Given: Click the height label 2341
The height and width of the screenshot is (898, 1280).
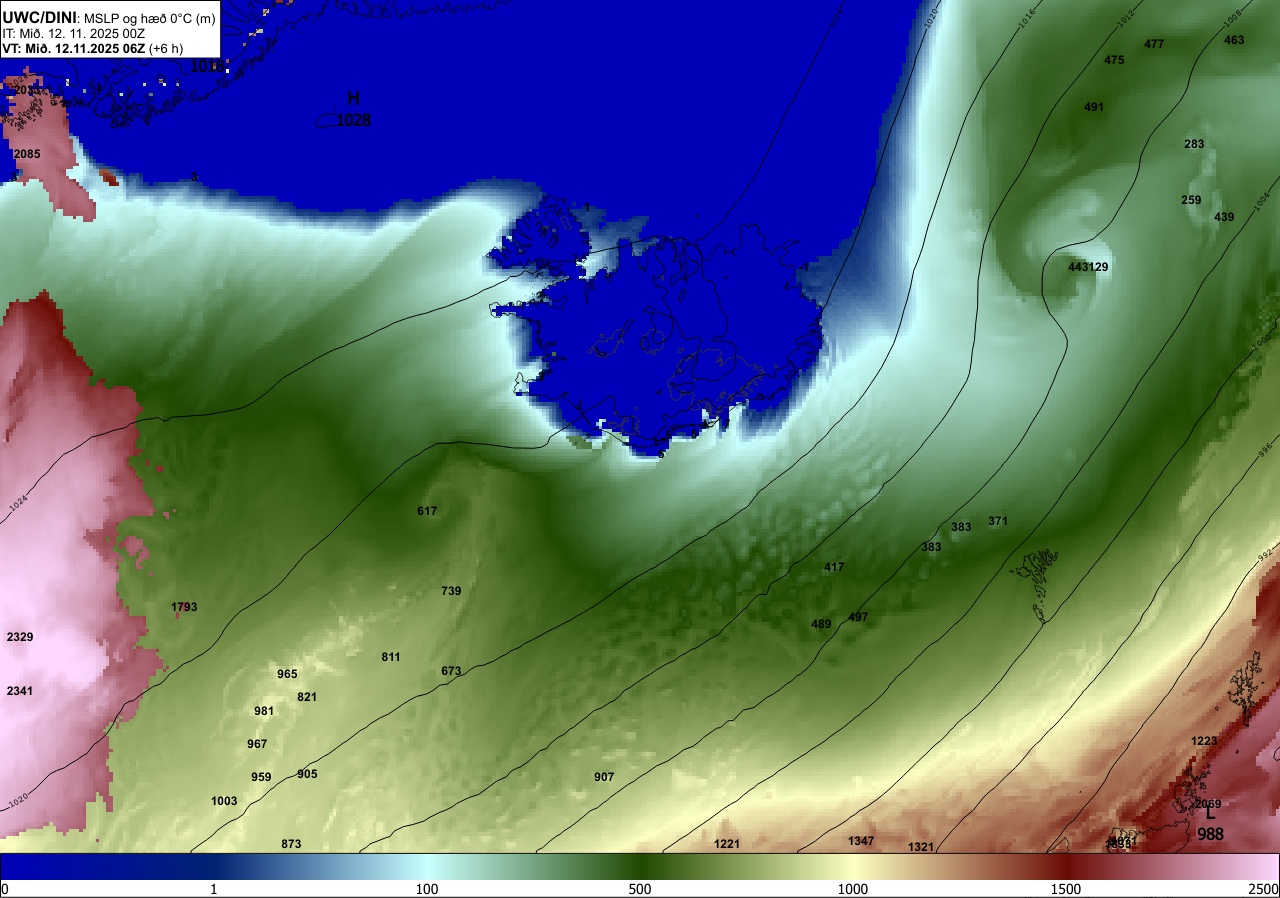Looking at the screenshot, I should (x=20, y=691).
